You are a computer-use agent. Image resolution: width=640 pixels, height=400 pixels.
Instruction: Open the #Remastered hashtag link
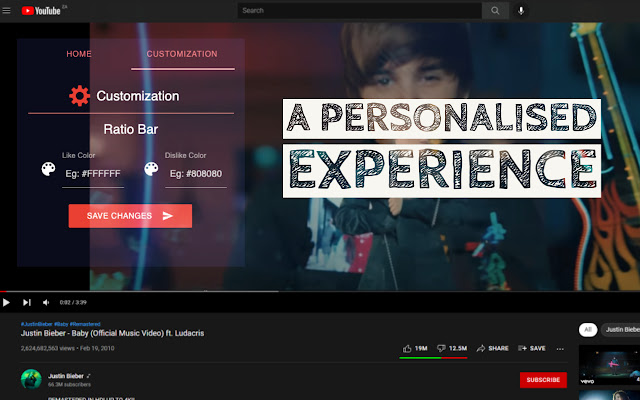click(85, 324)
